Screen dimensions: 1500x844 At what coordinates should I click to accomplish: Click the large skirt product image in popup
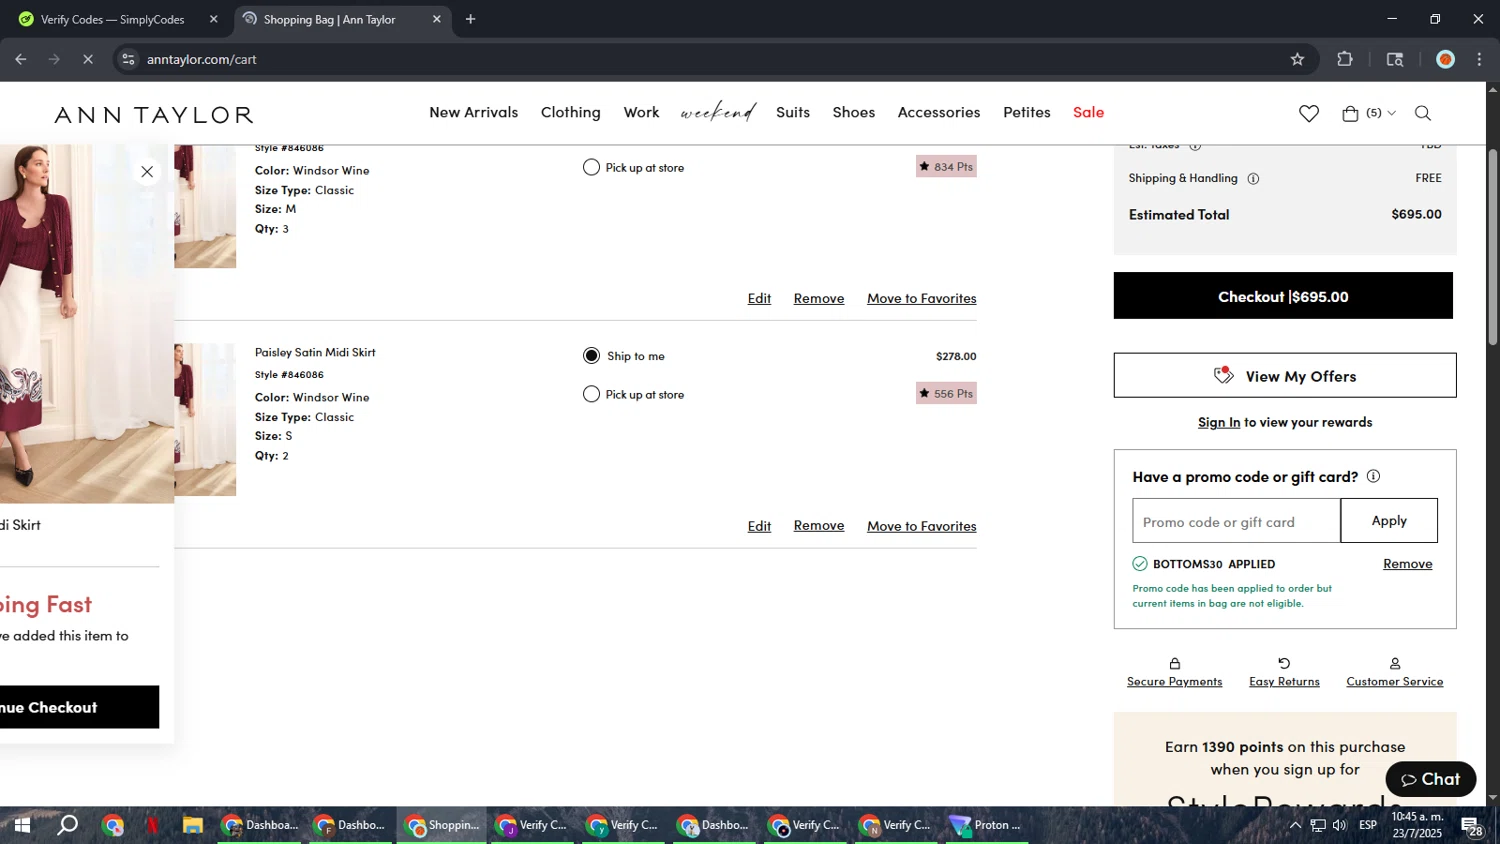click(87, 323)
